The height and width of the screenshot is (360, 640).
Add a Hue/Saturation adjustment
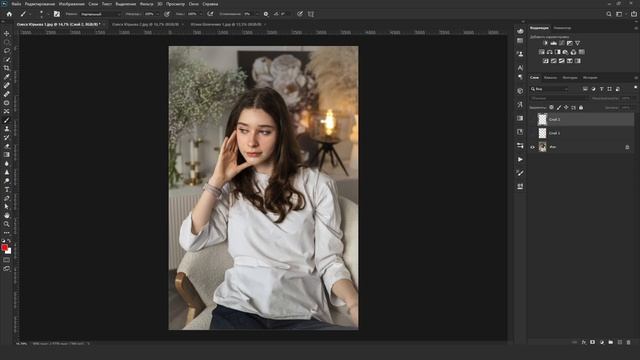542,52
